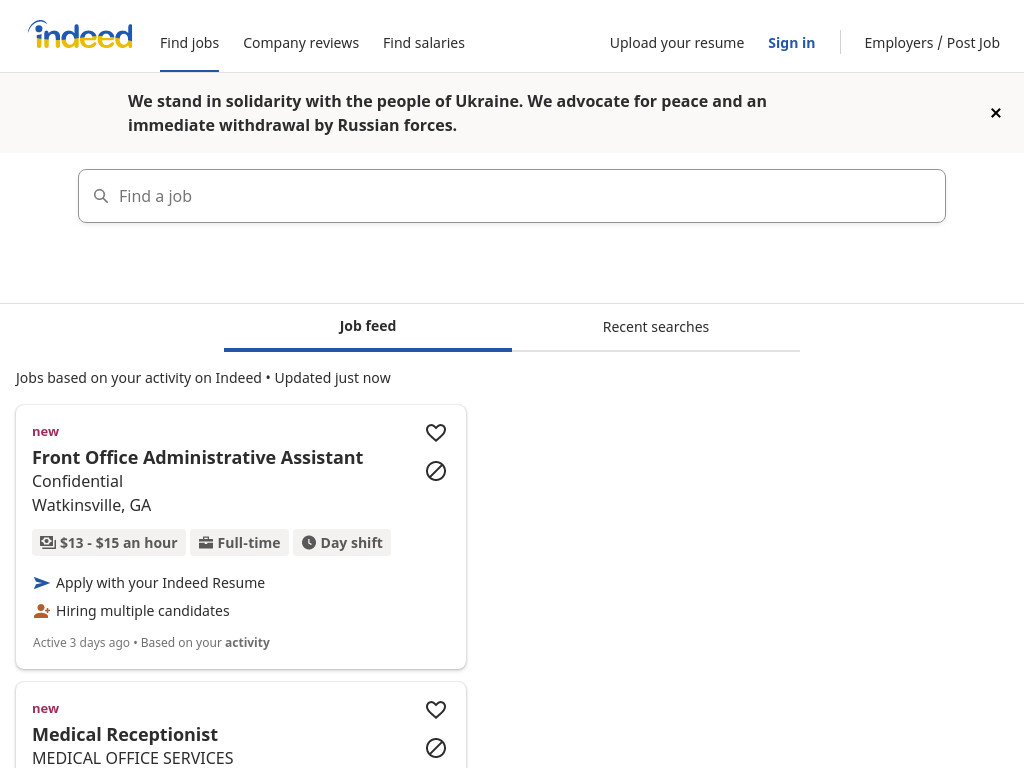Mark Front Office Administrative Assistant as not interested
The image size is (1024, 768).
pos(436,471)
